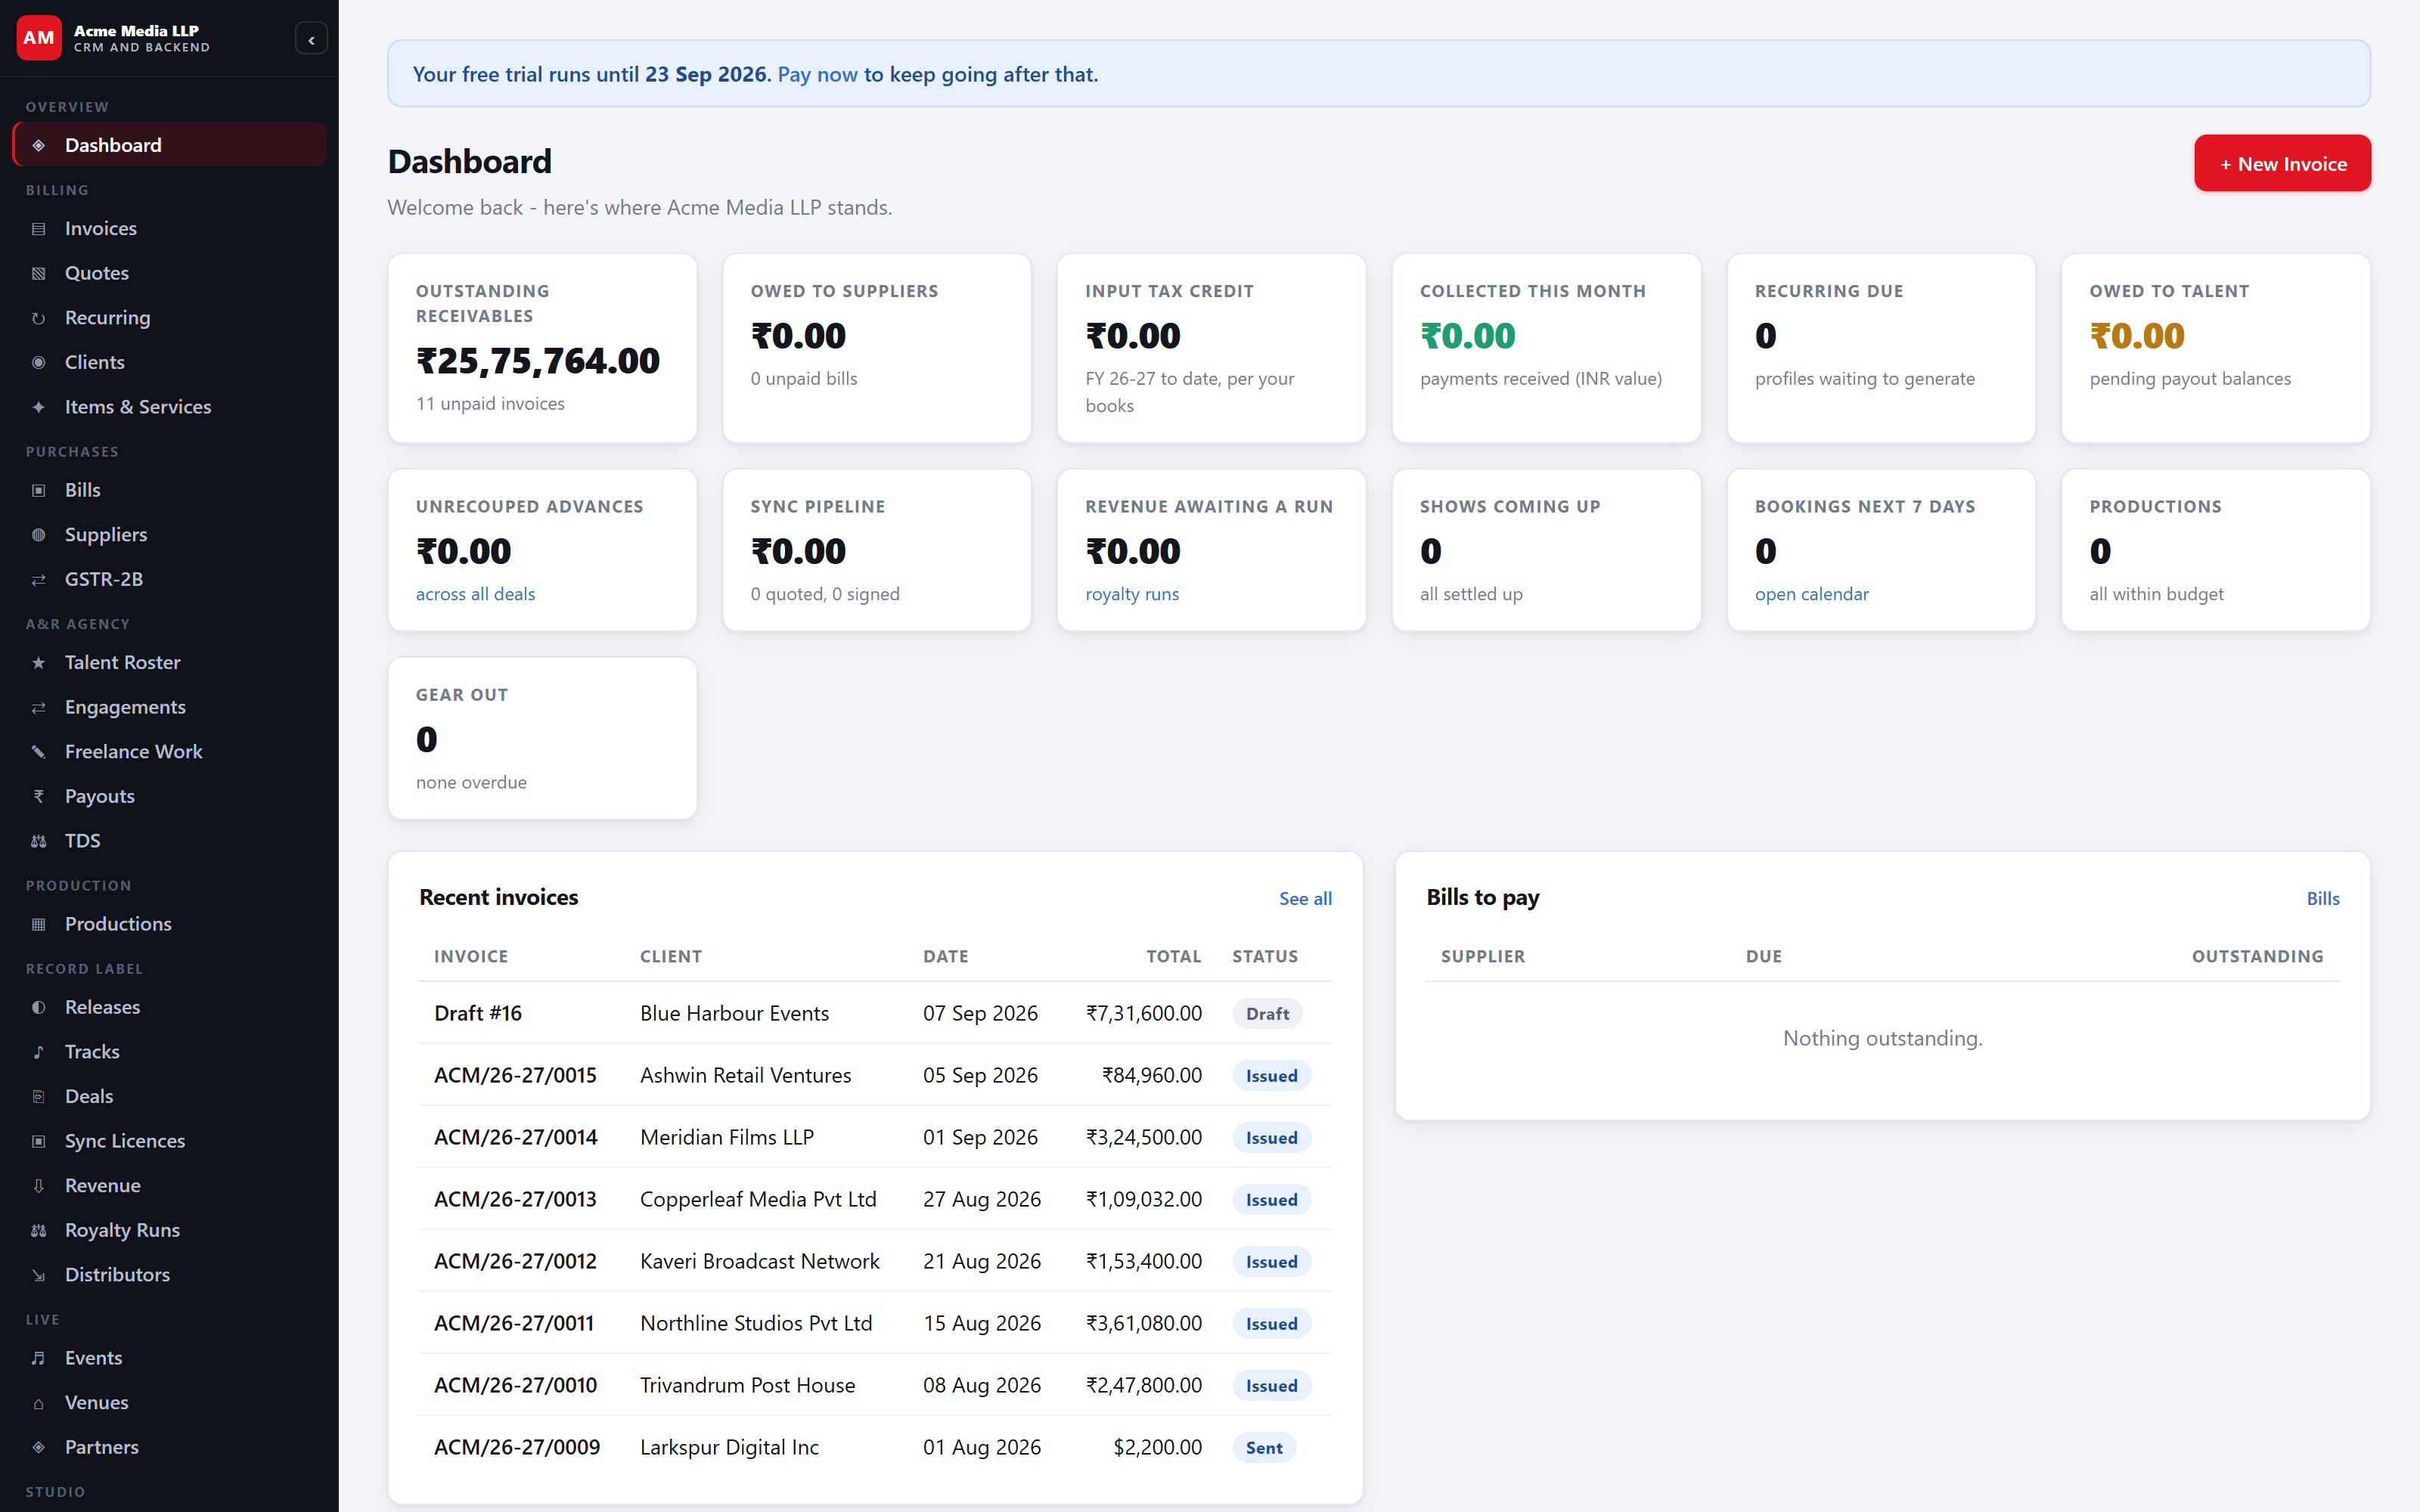Click the GSTR-2B arrows icon
Image resolution: width=2420 pixels, height=1512 pixels.
(39, 580)
